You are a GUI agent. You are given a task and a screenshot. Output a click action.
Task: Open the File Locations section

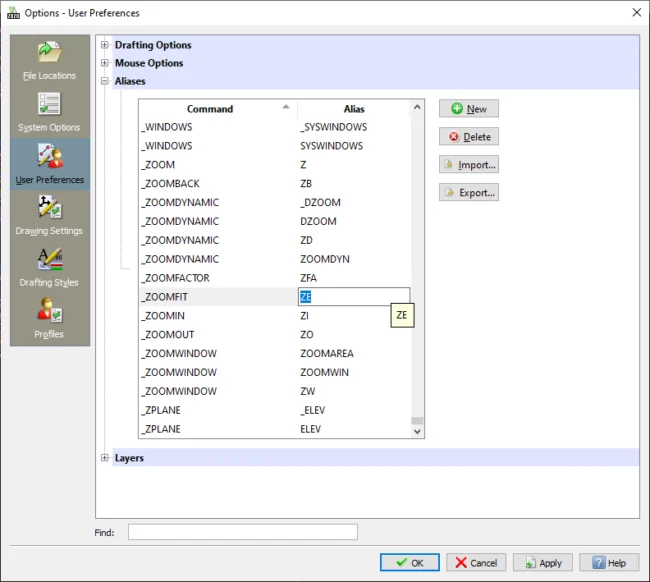tap(49, 61)
